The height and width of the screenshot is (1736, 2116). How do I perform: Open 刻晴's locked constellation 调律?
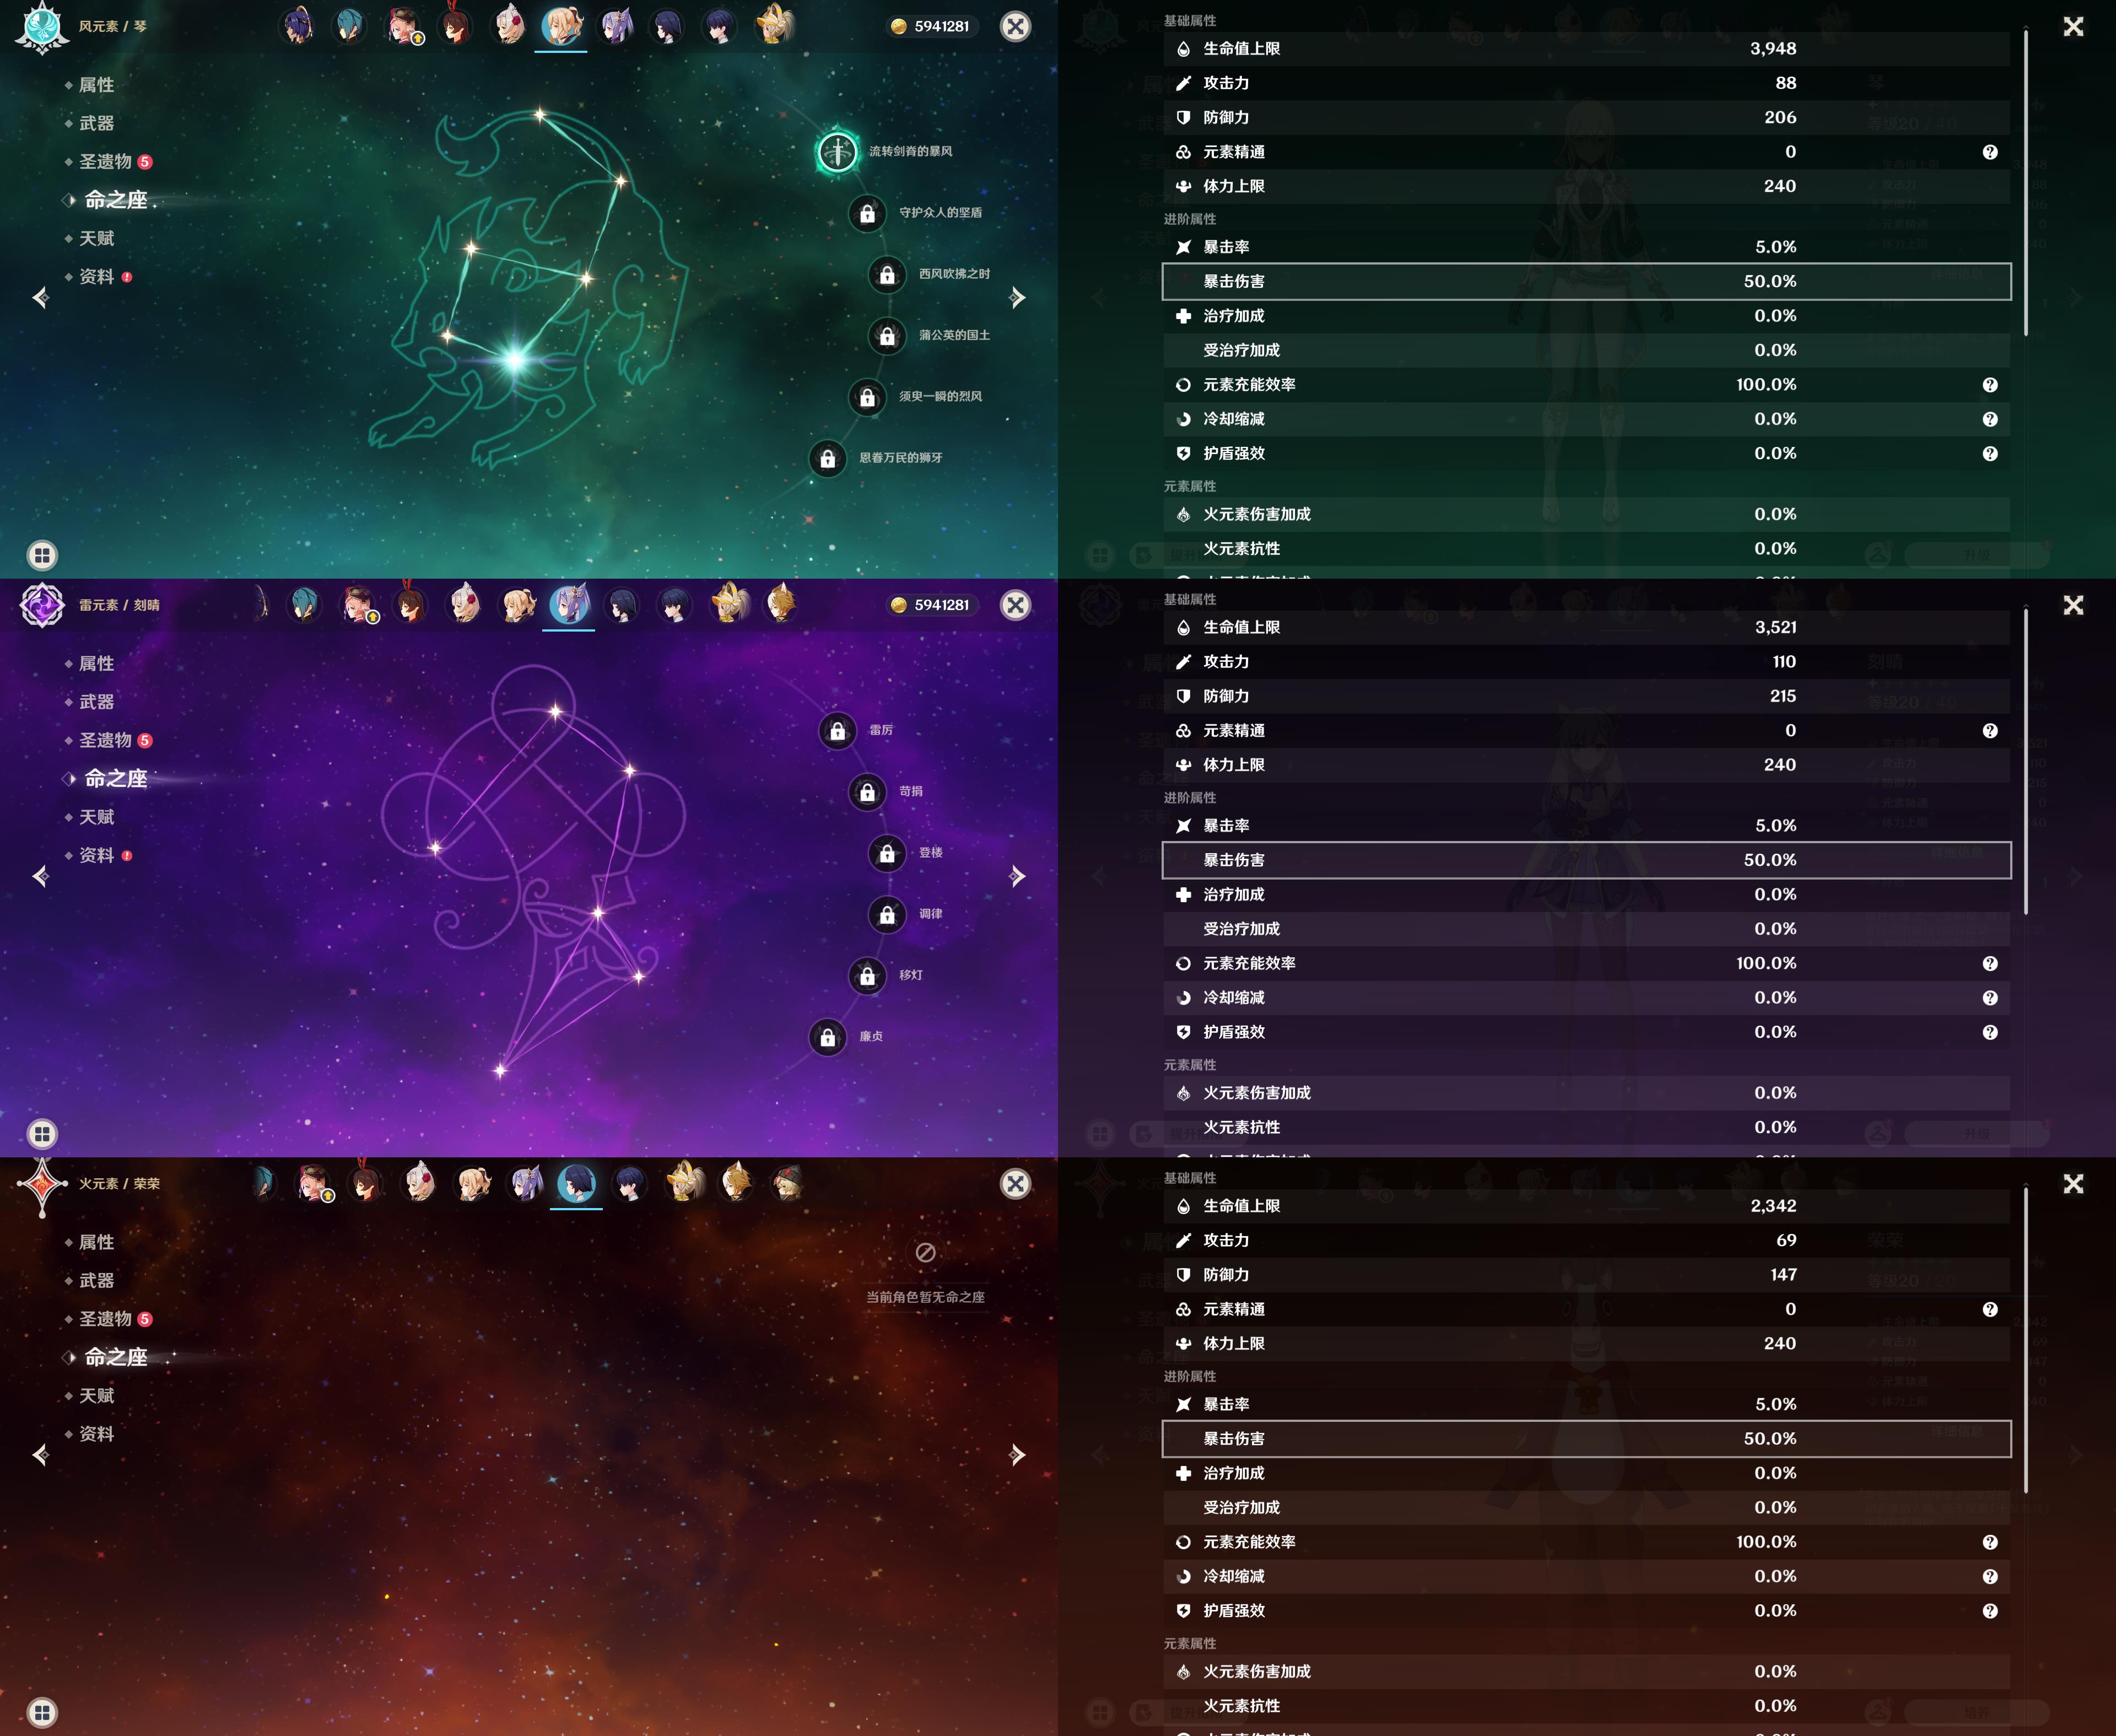tap(887, 914)
